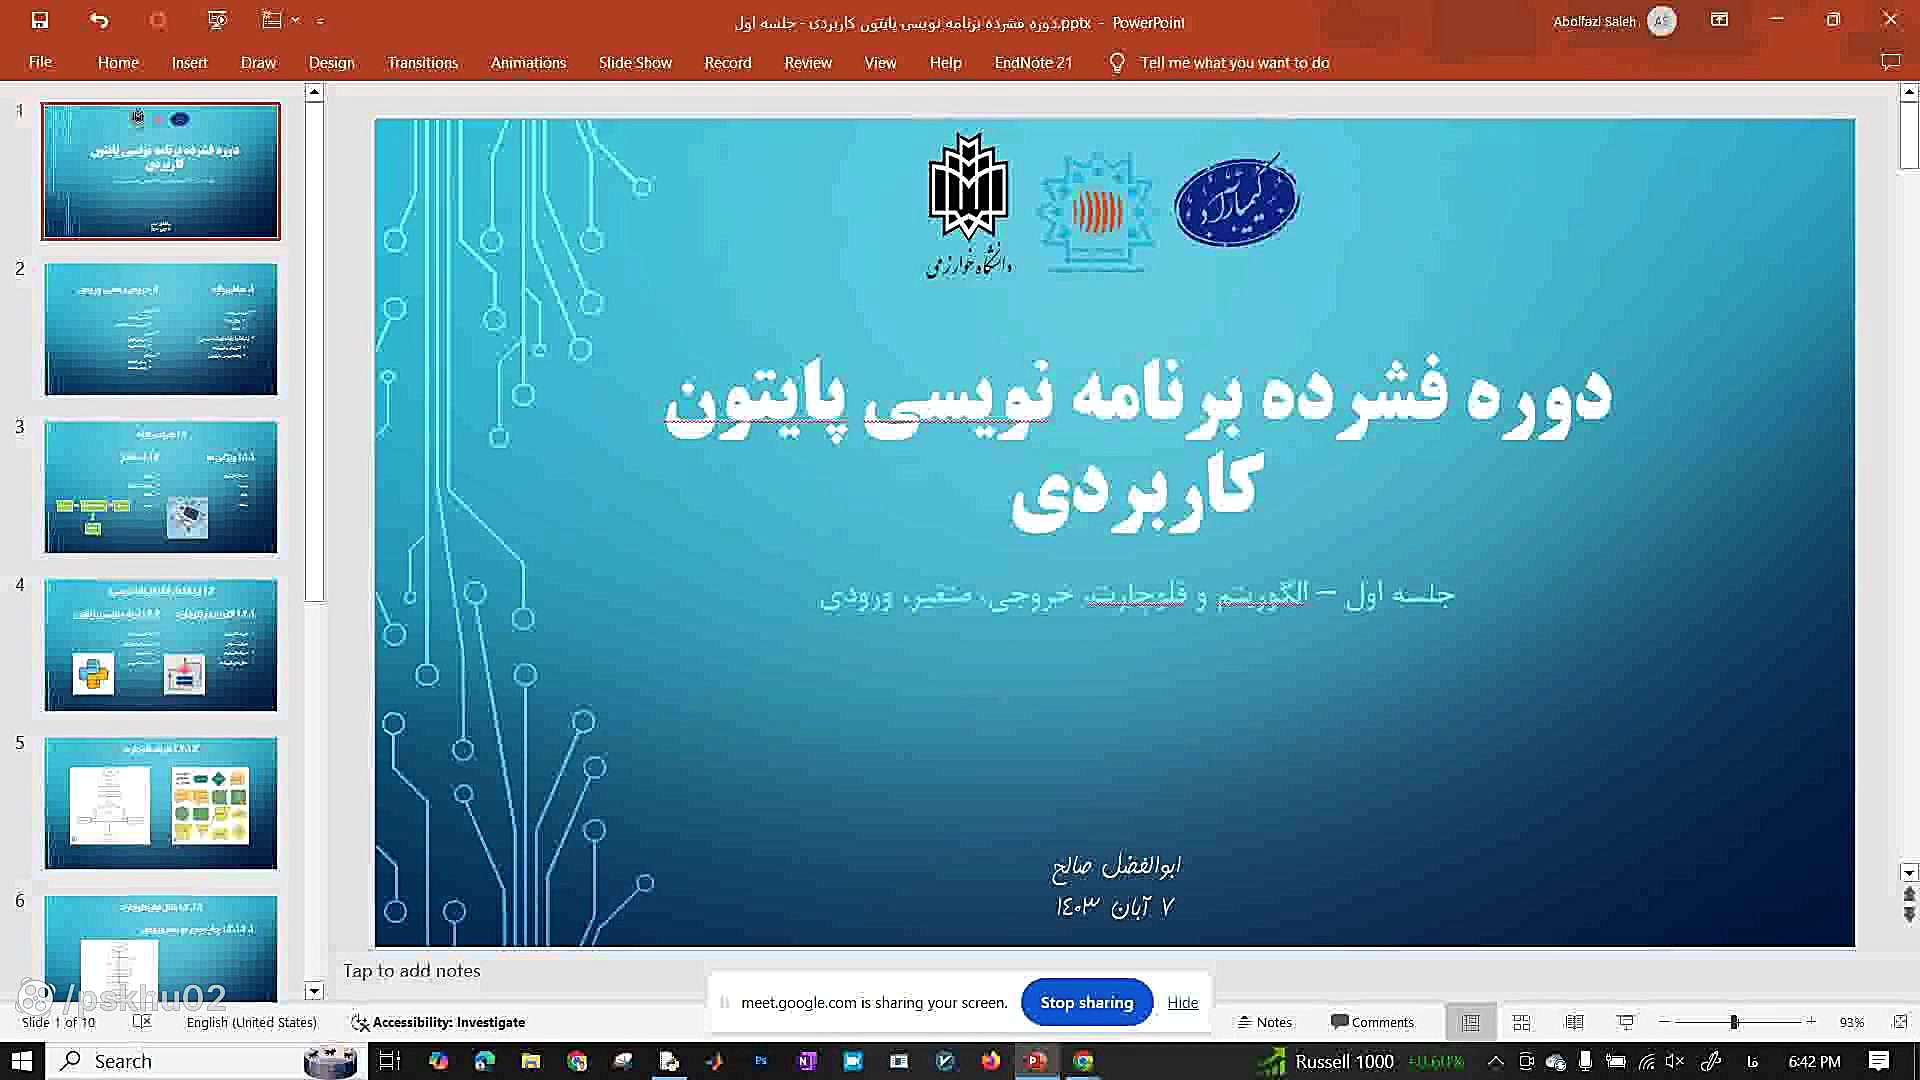The height and width of the screenshot is (1080, 1920).
Task: Open Ribbon Display Options in title bar
Action: point(1719,20)
